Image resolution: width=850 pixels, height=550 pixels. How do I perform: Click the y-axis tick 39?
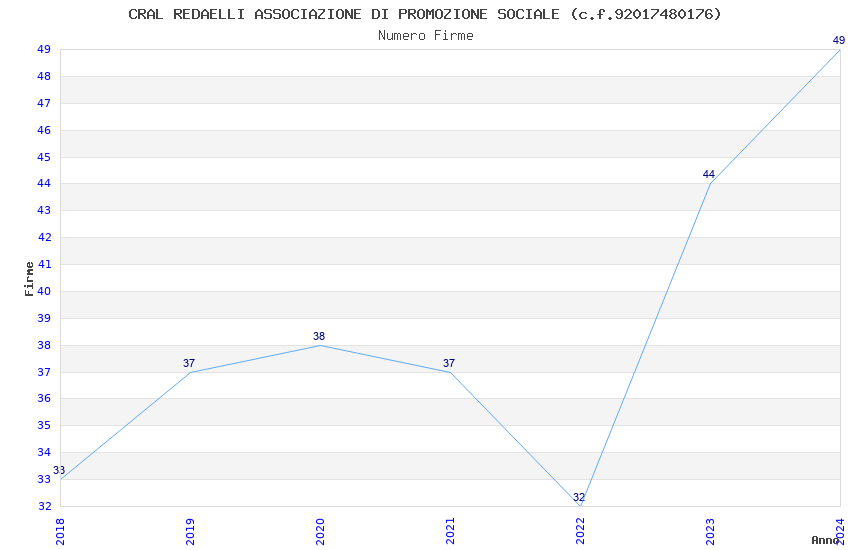point(44,318)
